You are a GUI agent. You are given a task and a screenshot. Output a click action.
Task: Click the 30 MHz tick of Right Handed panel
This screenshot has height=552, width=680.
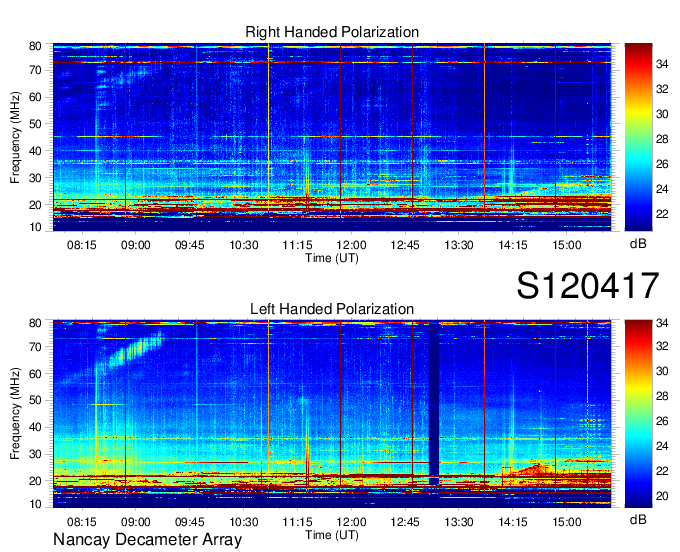pyautogui.click(x=35, y=178)
